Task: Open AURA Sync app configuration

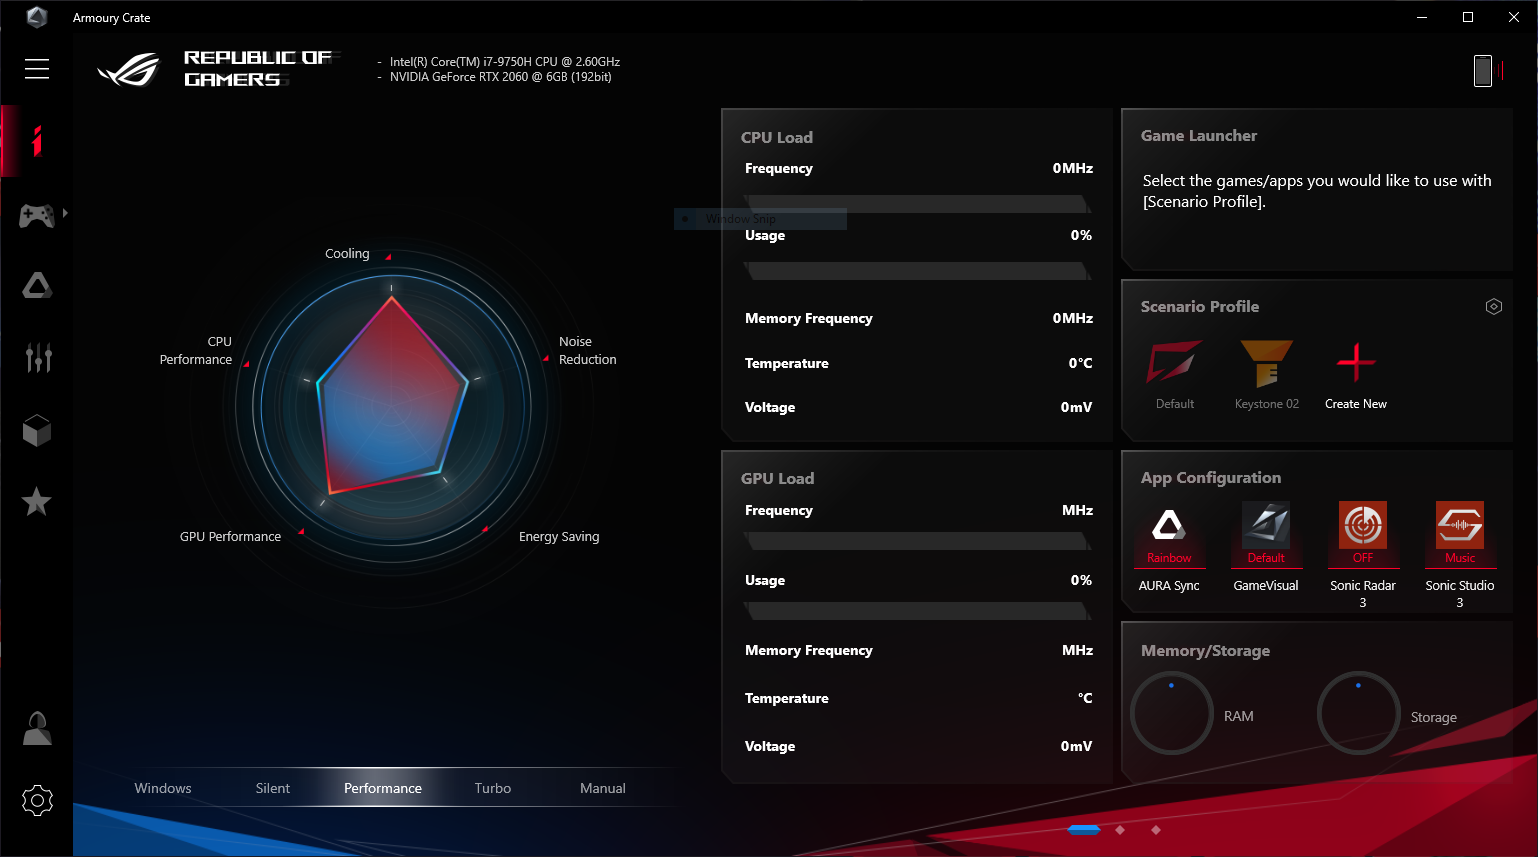Action: pos(1169,547)
